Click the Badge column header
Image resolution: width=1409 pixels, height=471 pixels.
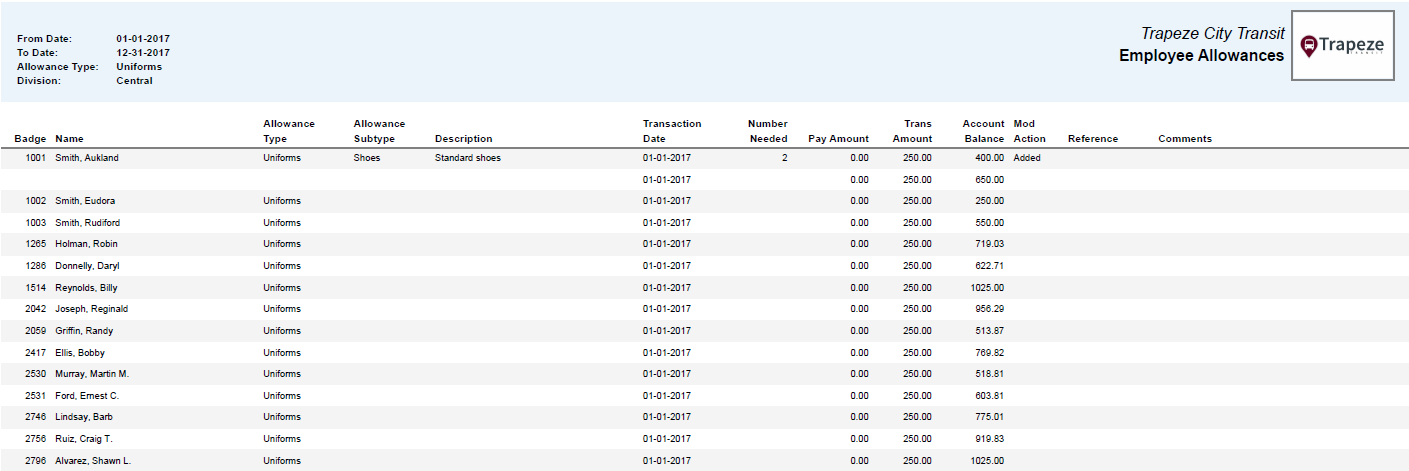coord(30,139)
